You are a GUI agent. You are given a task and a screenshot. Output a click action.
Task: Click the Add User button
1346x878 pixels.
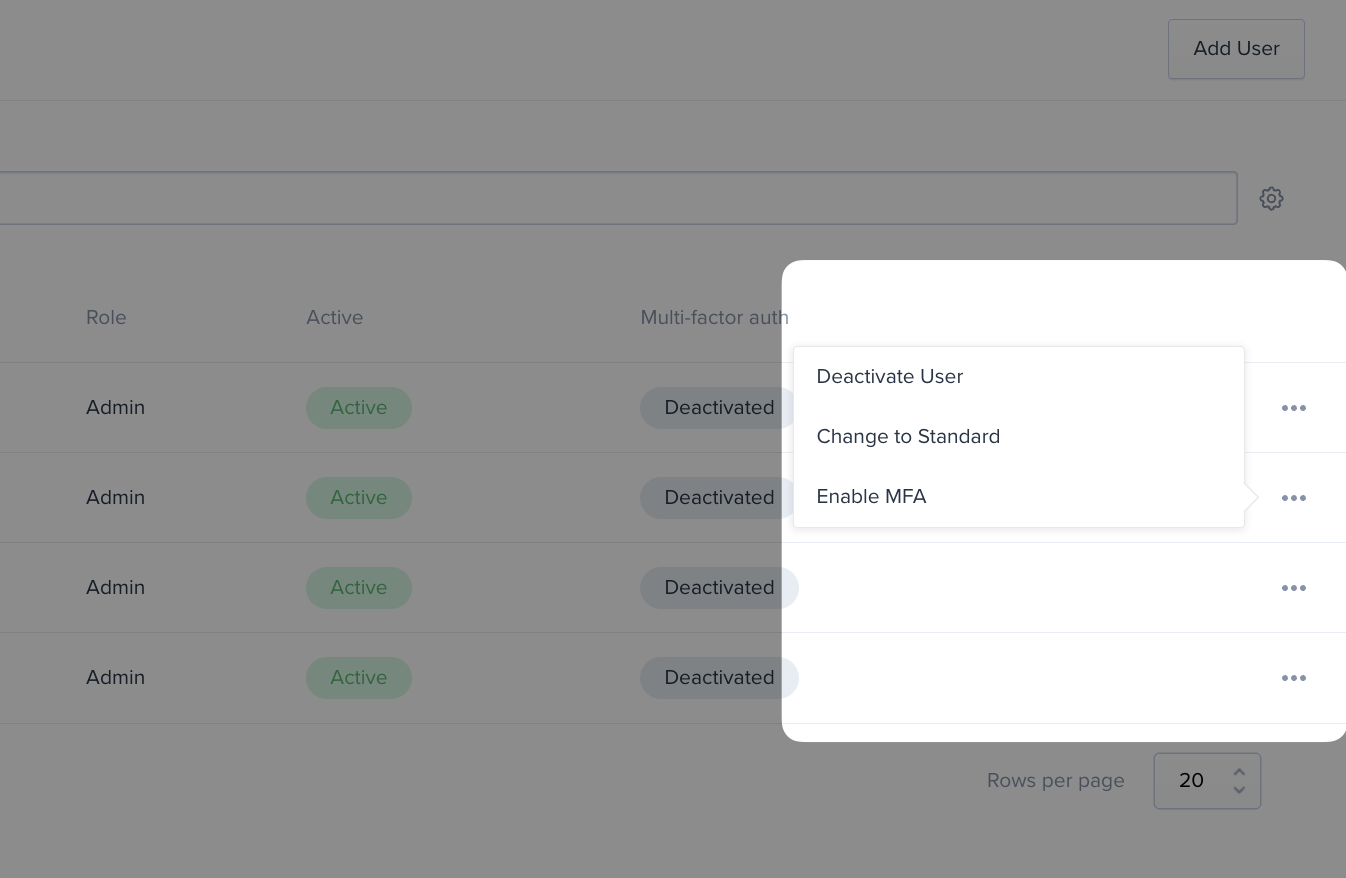(x=1236, y=49)
